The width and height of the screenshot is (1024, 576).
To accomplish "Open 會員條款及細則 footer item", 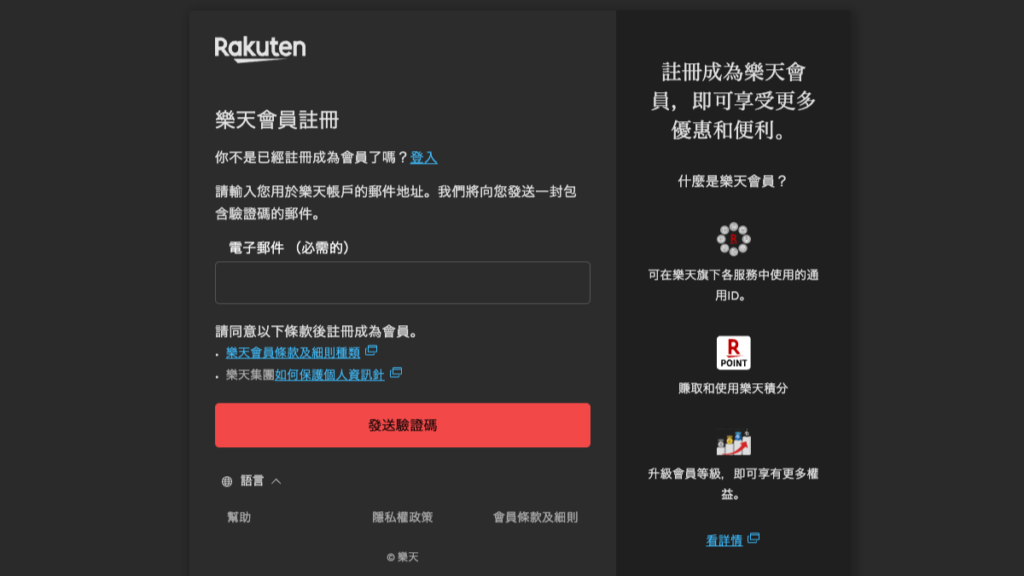I will (x=535, y=517).
